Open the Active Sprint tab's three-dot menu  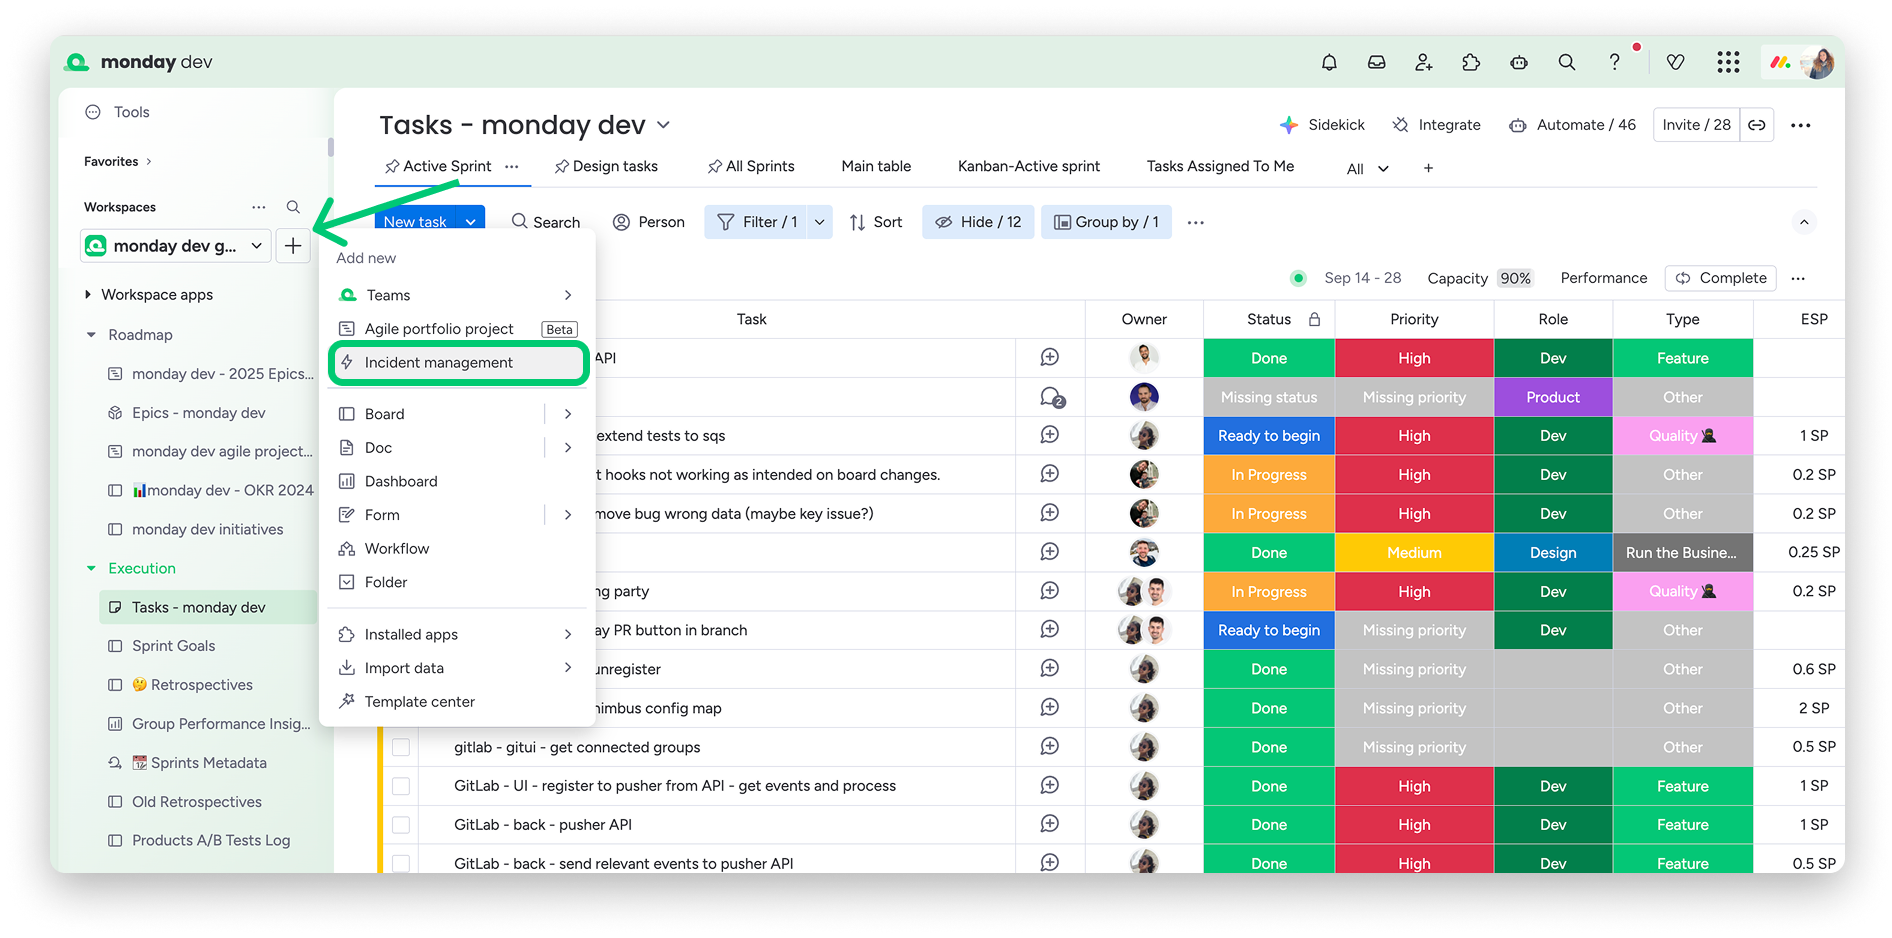(x=512, y=166)
